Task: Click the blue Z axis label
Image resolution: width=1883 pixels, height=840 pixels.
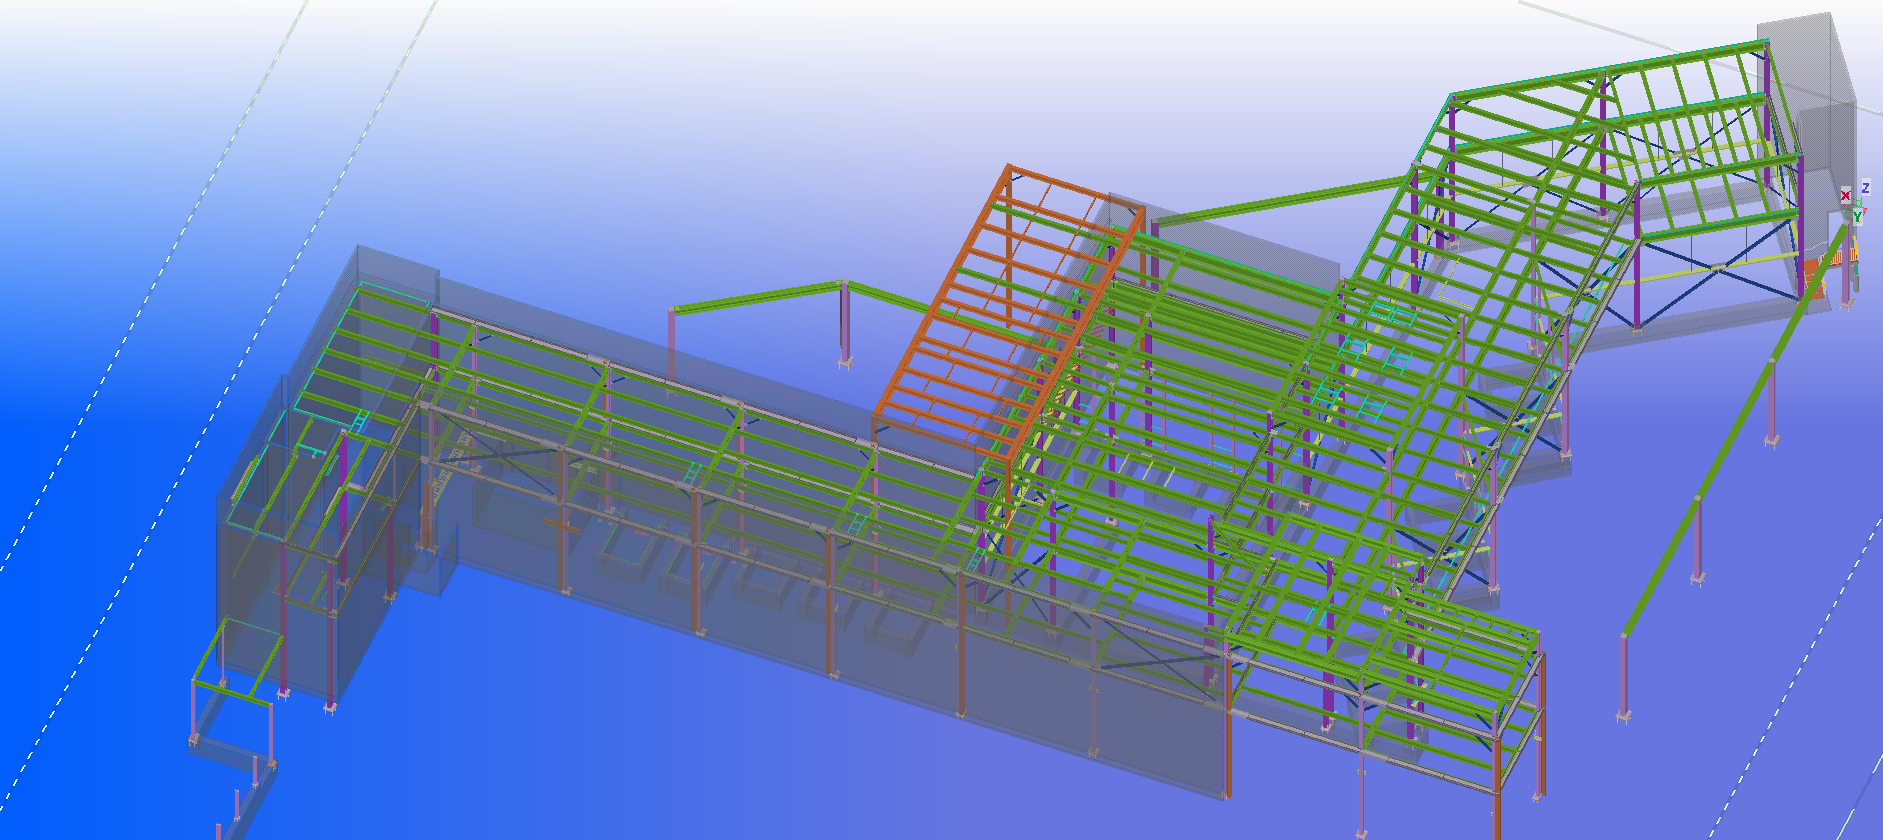Action: coord(1865,188)
